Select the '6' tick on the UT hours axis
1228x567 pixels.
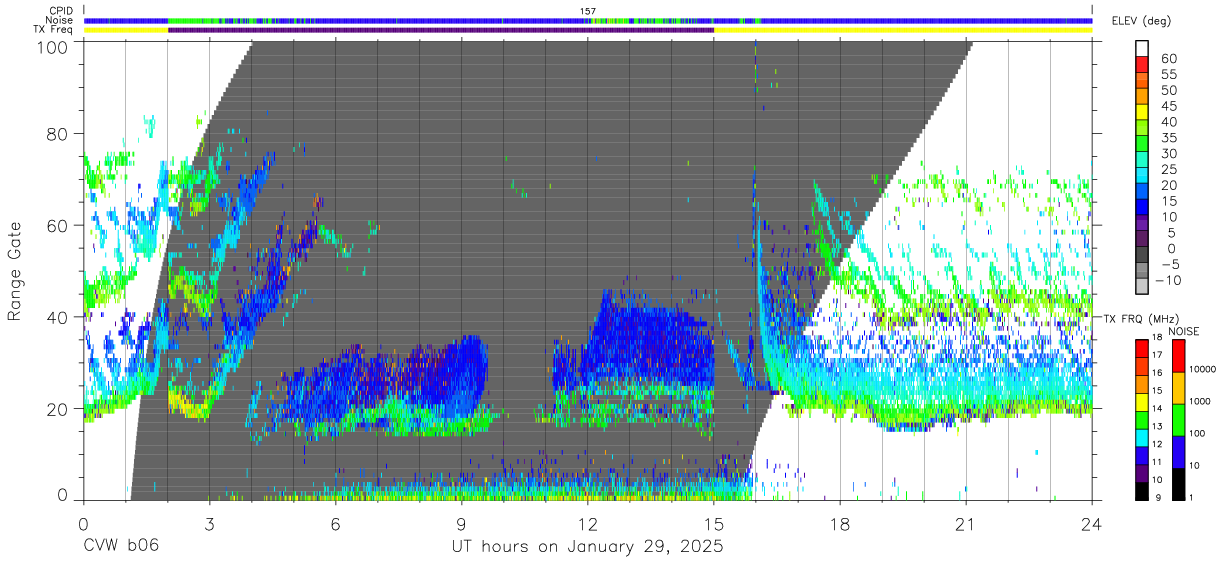(x=335, y=523)
